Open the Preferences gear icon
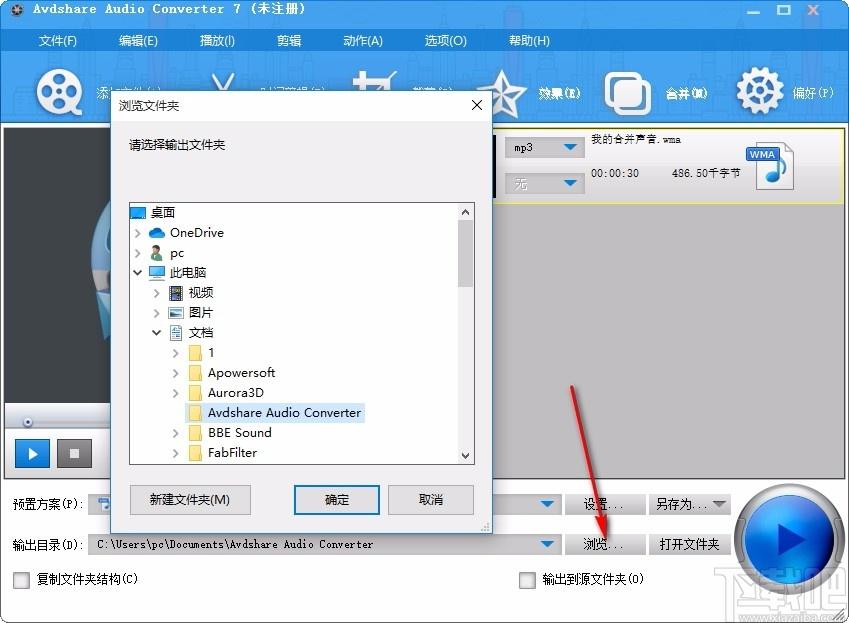The width and height of the screenshot is (849, 623). point(760,91)
